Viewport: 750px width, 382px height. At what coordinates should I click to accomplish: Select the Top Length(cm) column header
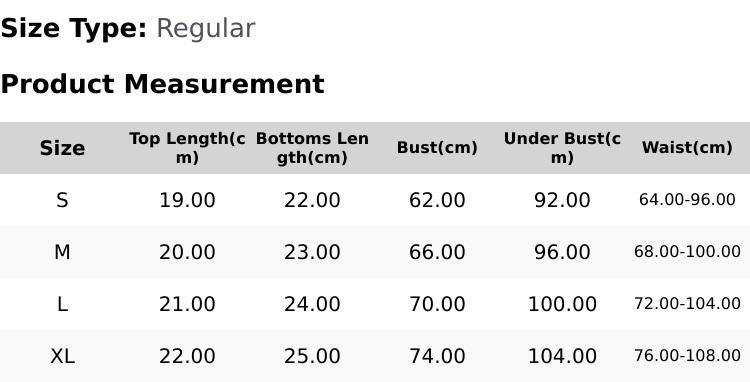[x=187, y=148]
